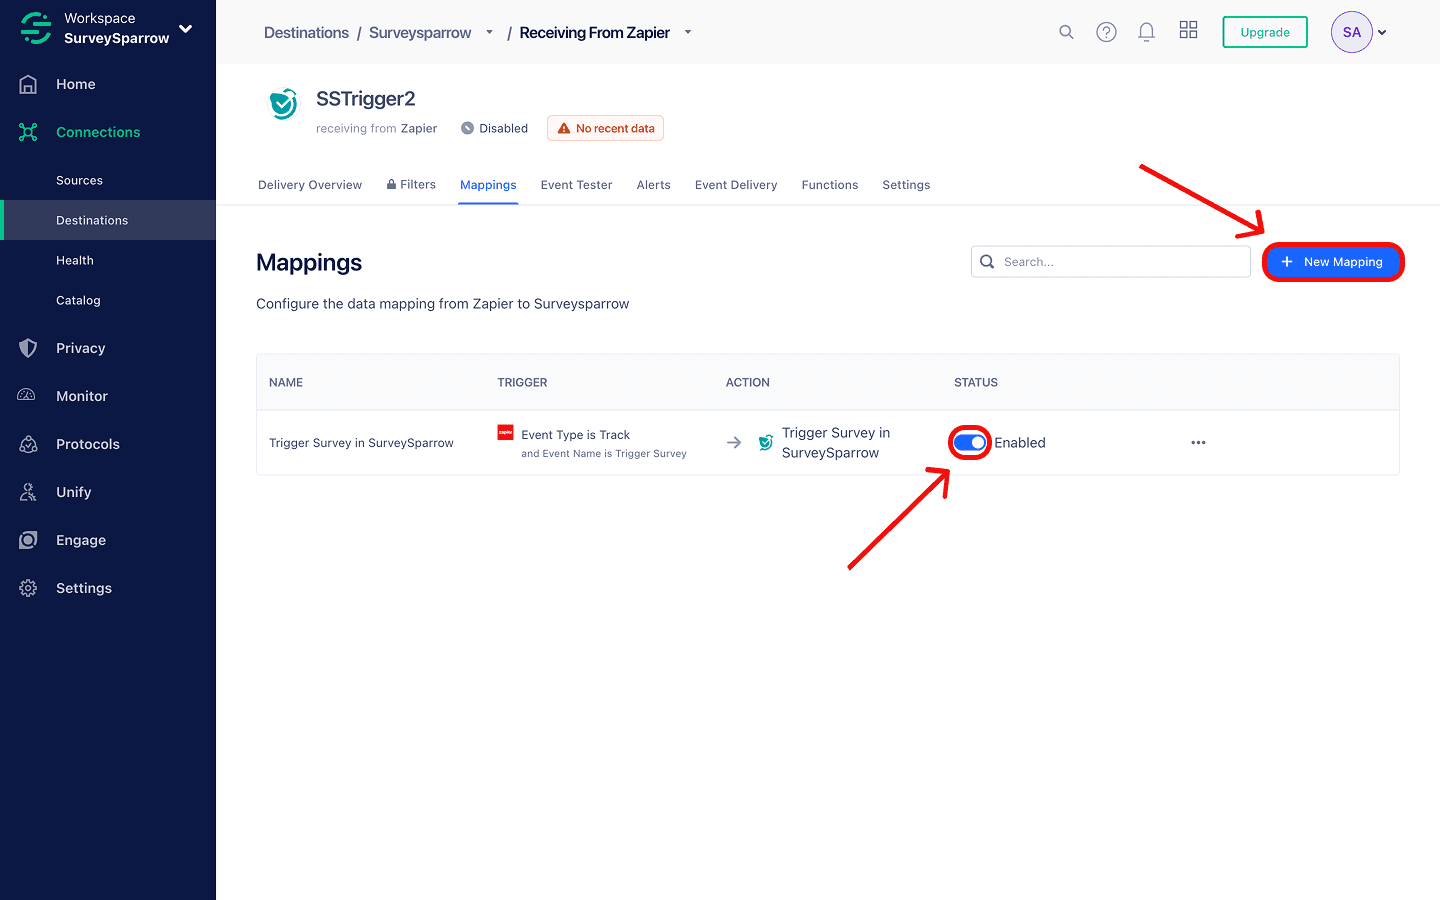The width and height of the screenshot is (1440, 900).
Task: Open the Delivery Overview tab
Action: pyautogui.click(x=310, y=185)
